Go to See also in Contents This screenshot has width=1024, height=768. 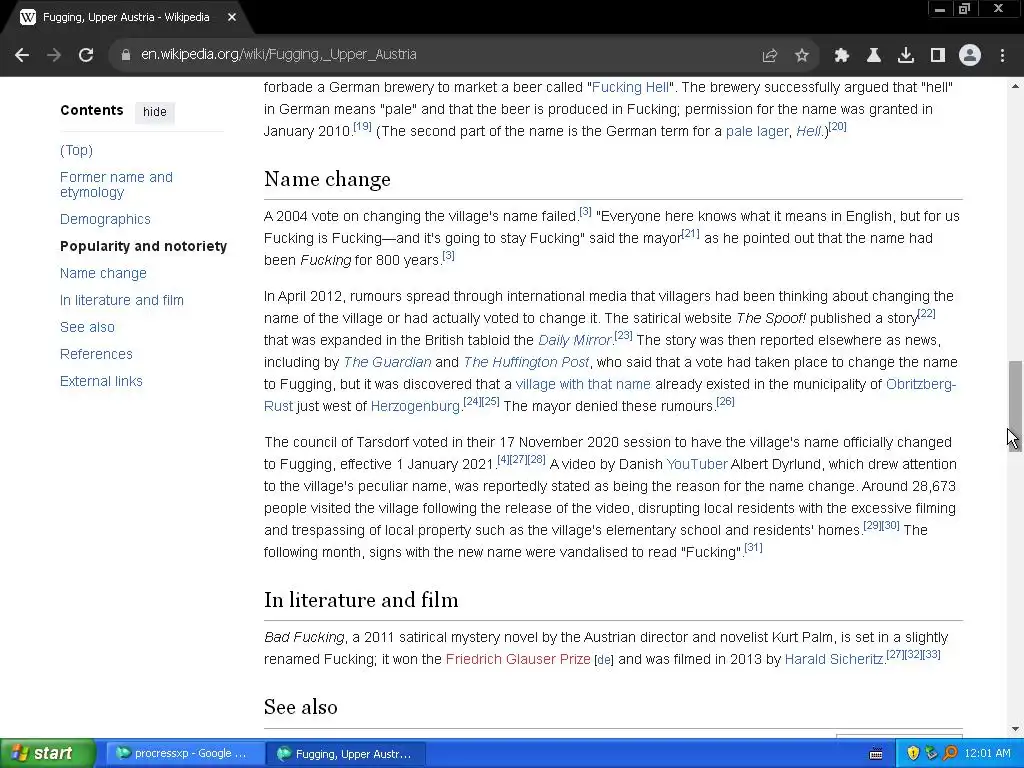point(88,327)
